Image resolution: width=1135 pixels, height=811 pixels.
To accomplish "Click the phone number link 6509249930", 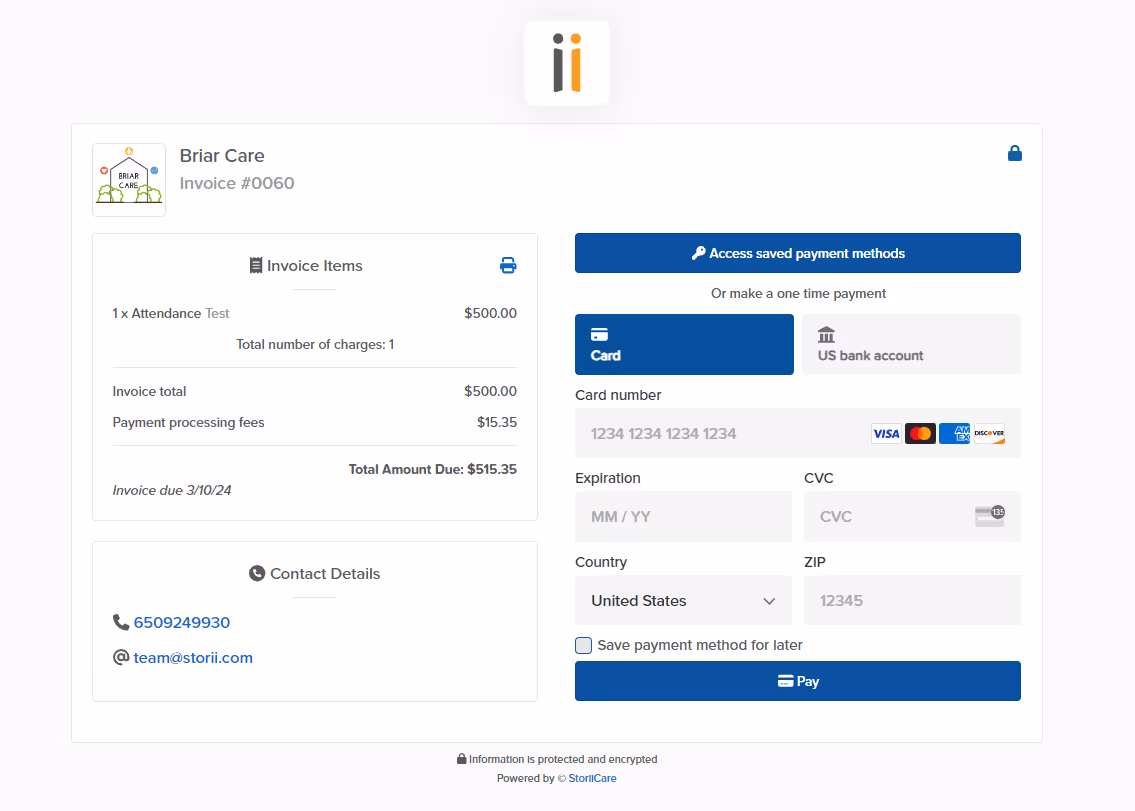I will pos(182,623).
